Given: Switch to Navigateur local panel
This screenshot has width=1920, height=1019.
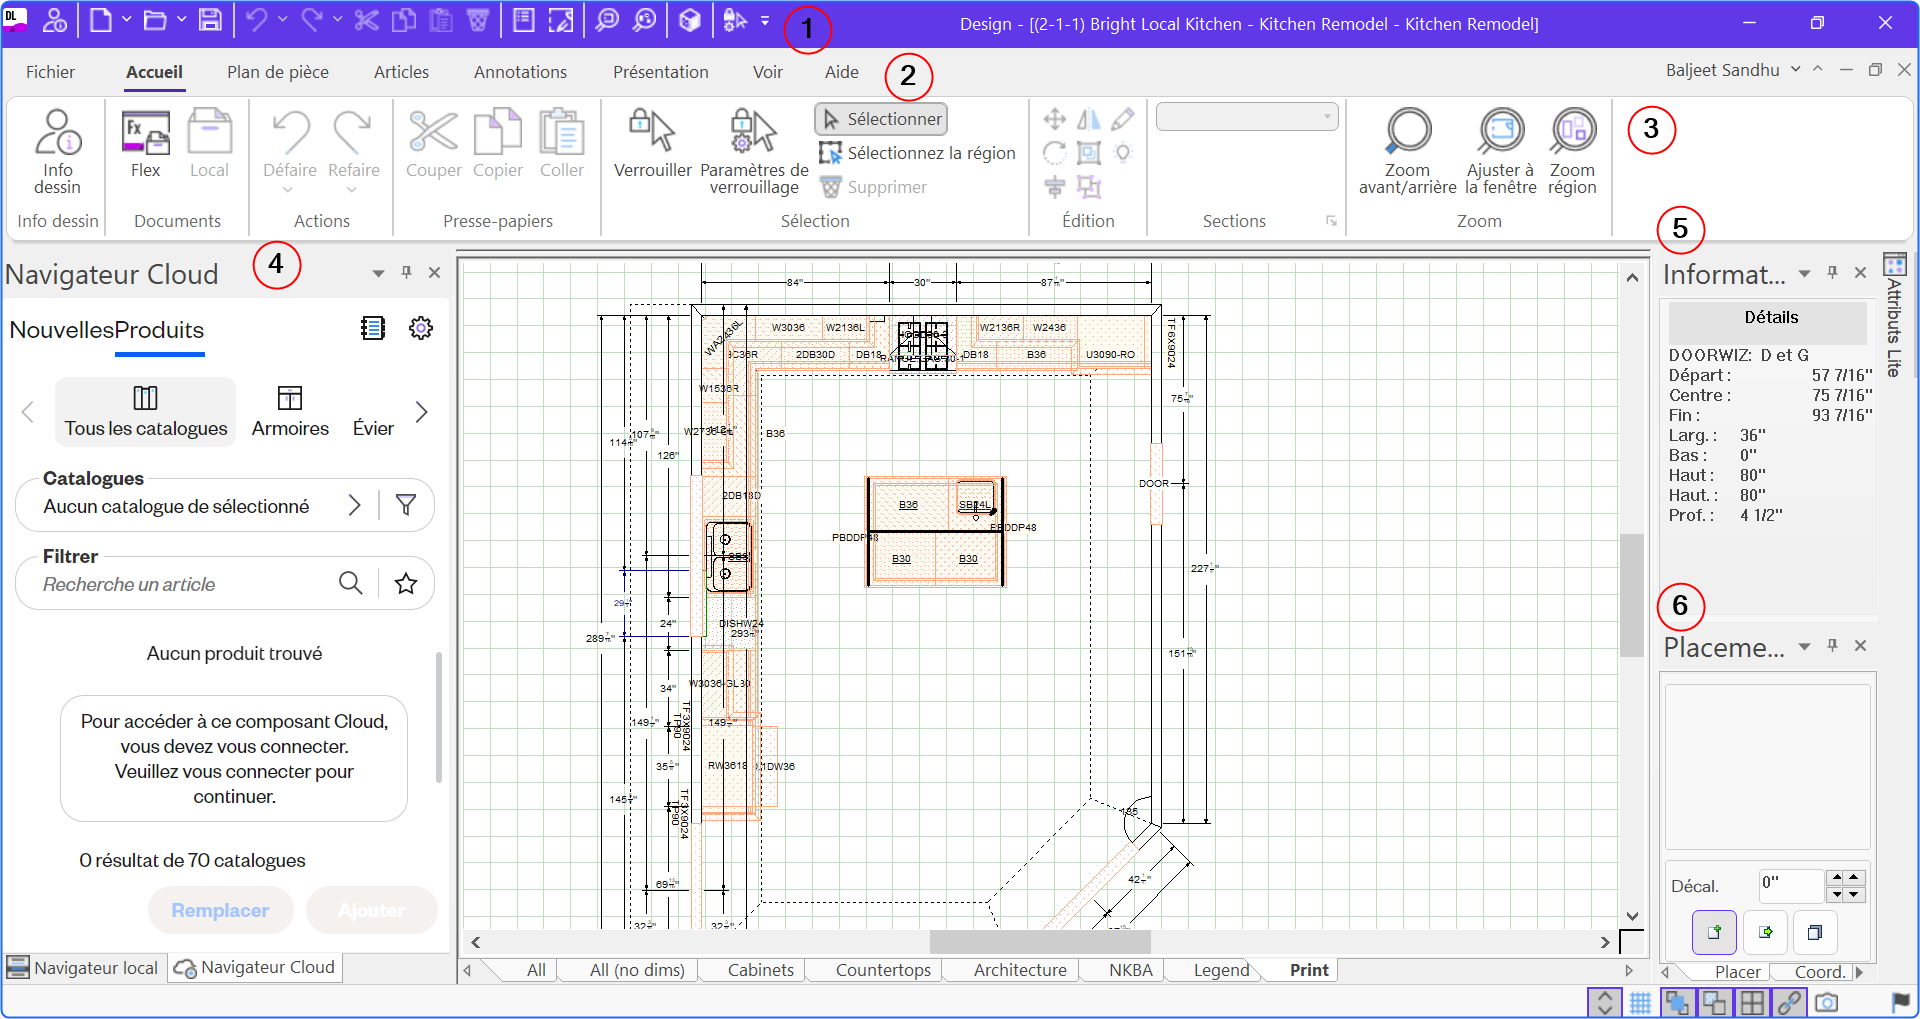Looking at the screenshot, I should tap(83, 968).
